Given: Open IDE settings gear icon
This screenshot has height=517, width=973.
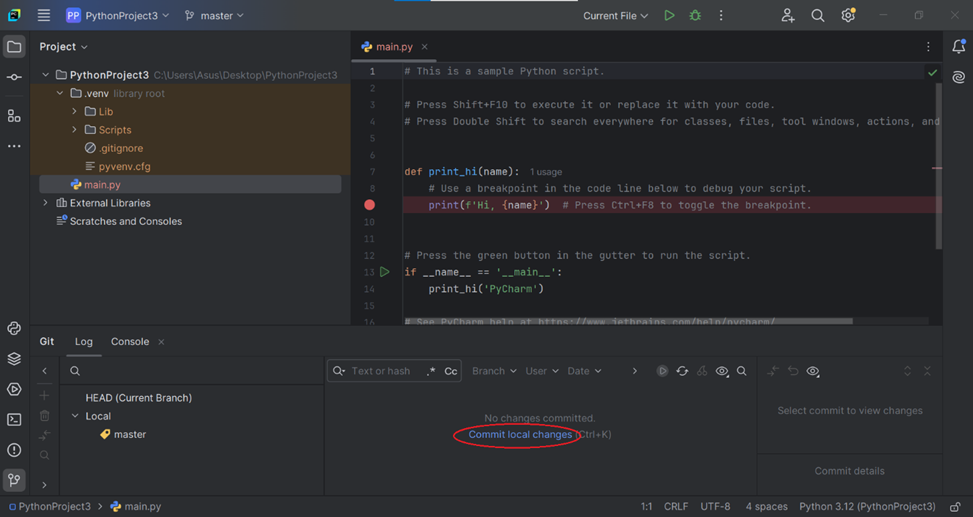Looking at the screenshot, I should (x=848, y=16).
